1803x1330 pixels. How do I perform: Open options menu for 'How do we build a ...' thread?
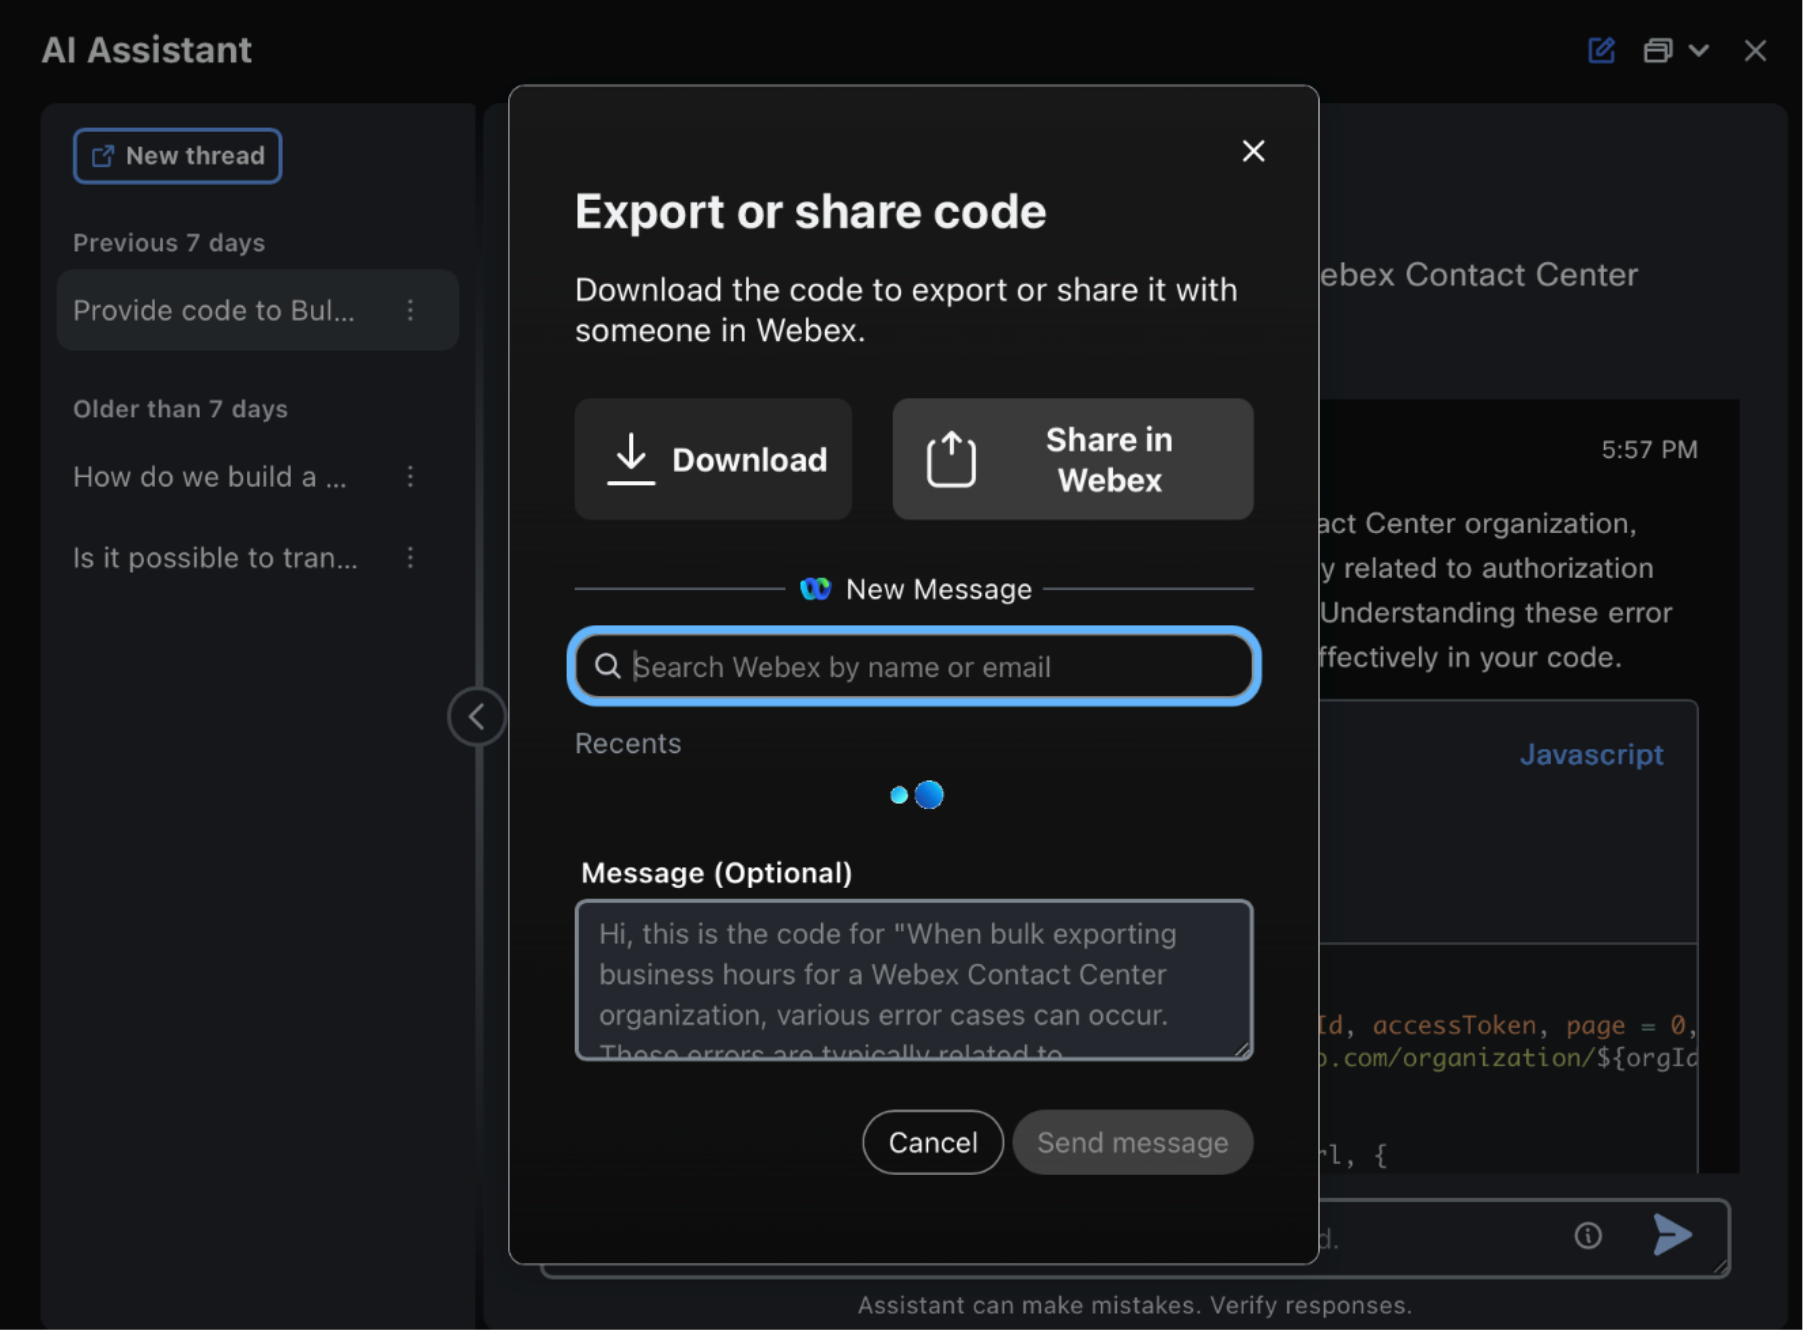(x=411, y=477)
